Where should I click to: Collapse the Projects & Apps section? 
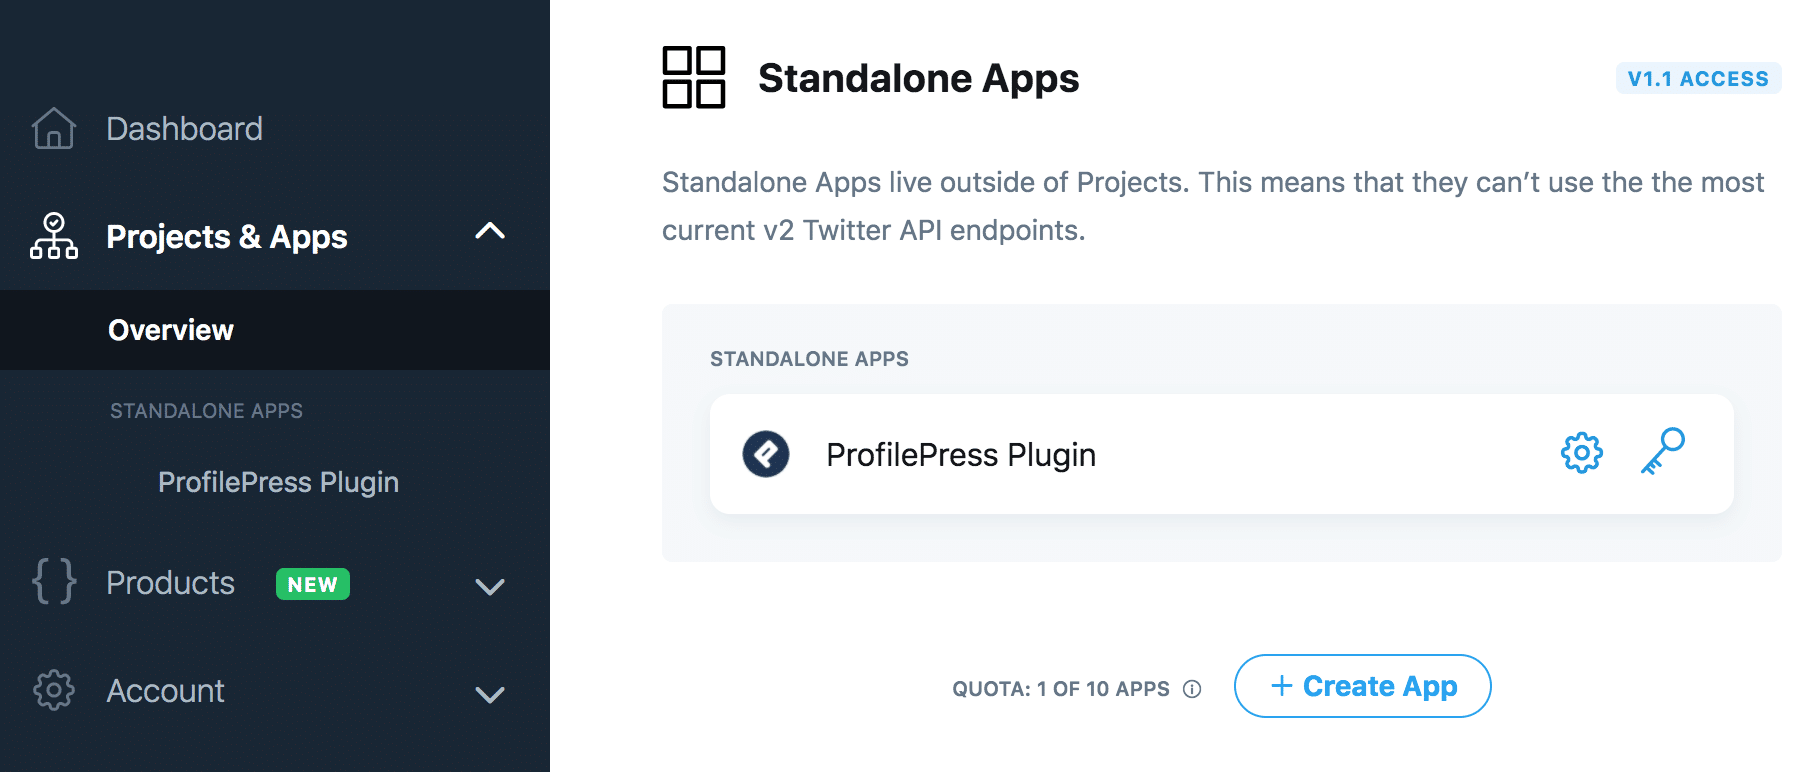coord(490,231)
